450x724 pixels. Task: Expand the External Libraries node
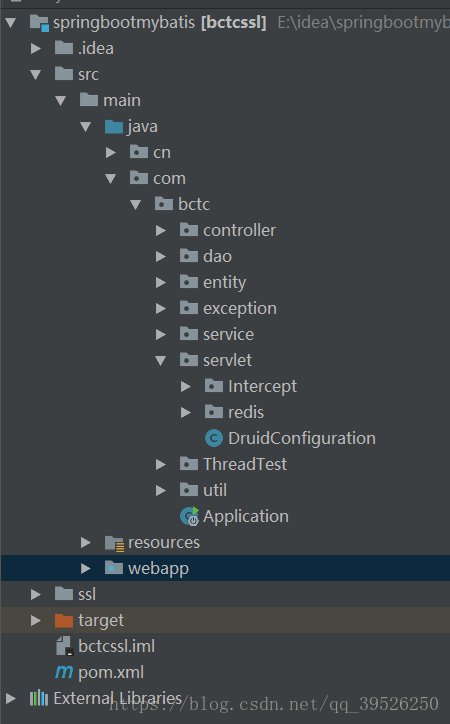[x=11, y=698]
